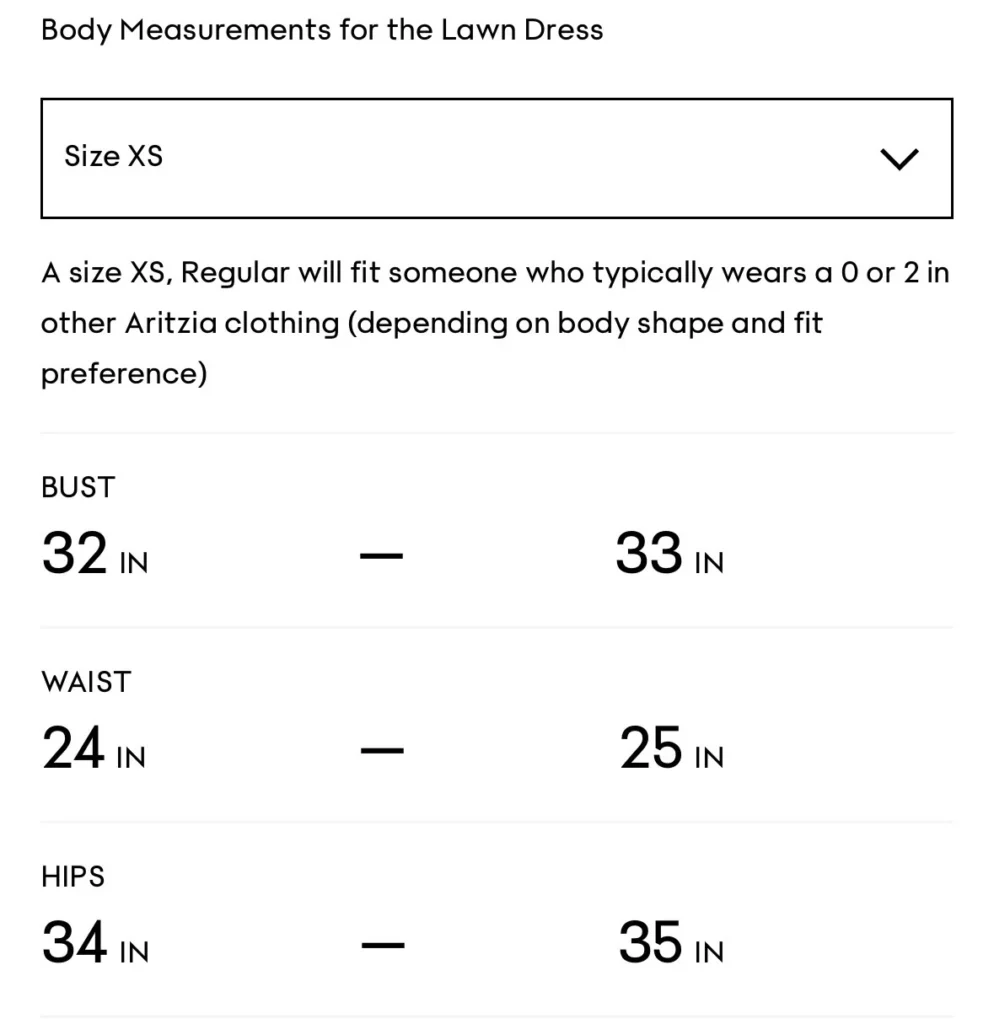Click the chevron arrow in size selector
Screen dimensions: 994x1024
899,159
